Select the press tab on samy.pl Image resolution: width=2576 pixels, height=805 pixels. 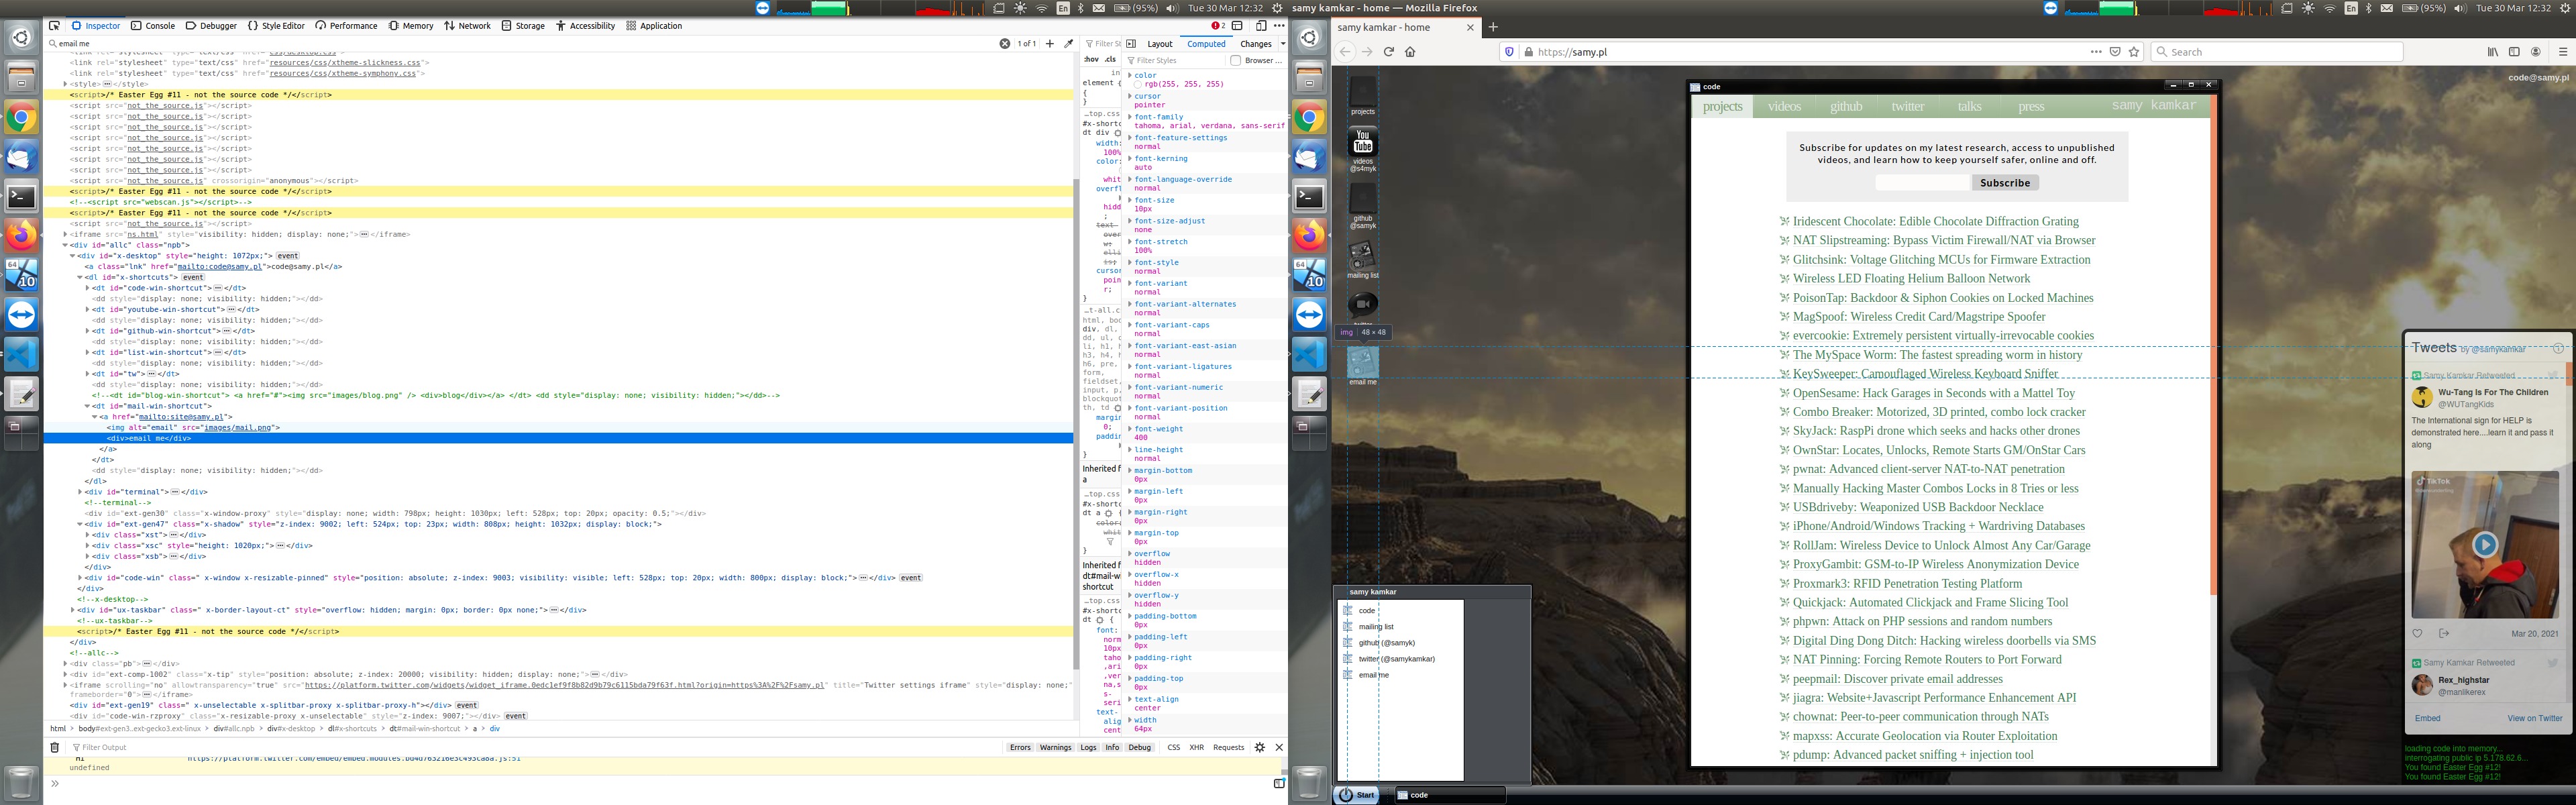click(x=2031, y=106)
